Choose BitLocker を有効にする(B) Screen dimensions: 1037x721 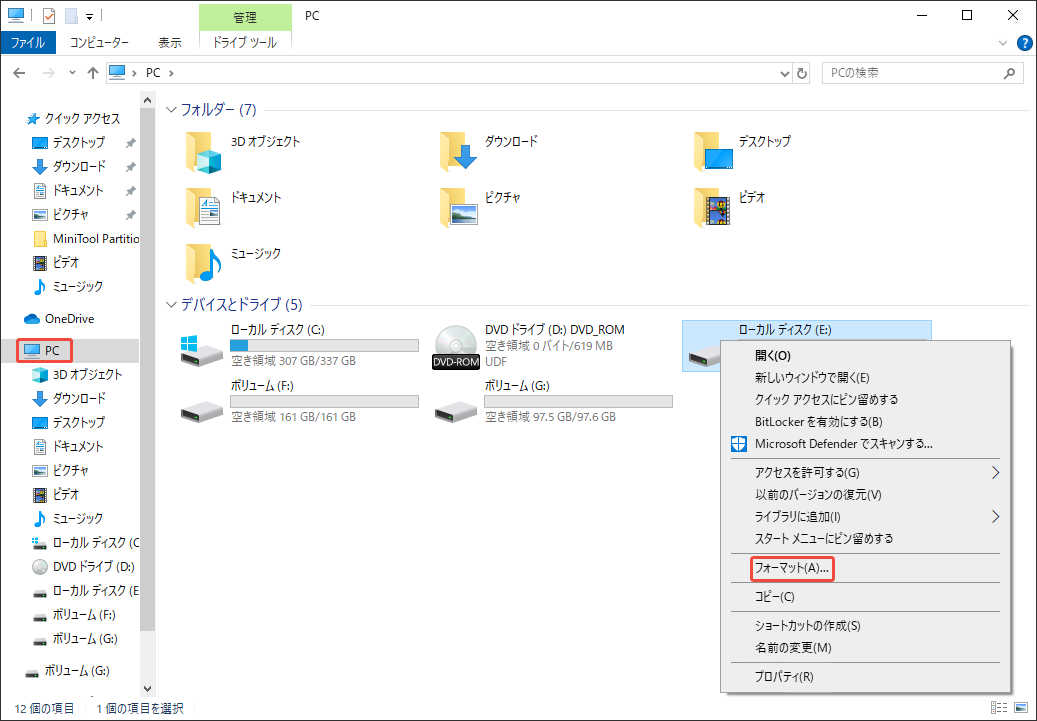point(819,422)
